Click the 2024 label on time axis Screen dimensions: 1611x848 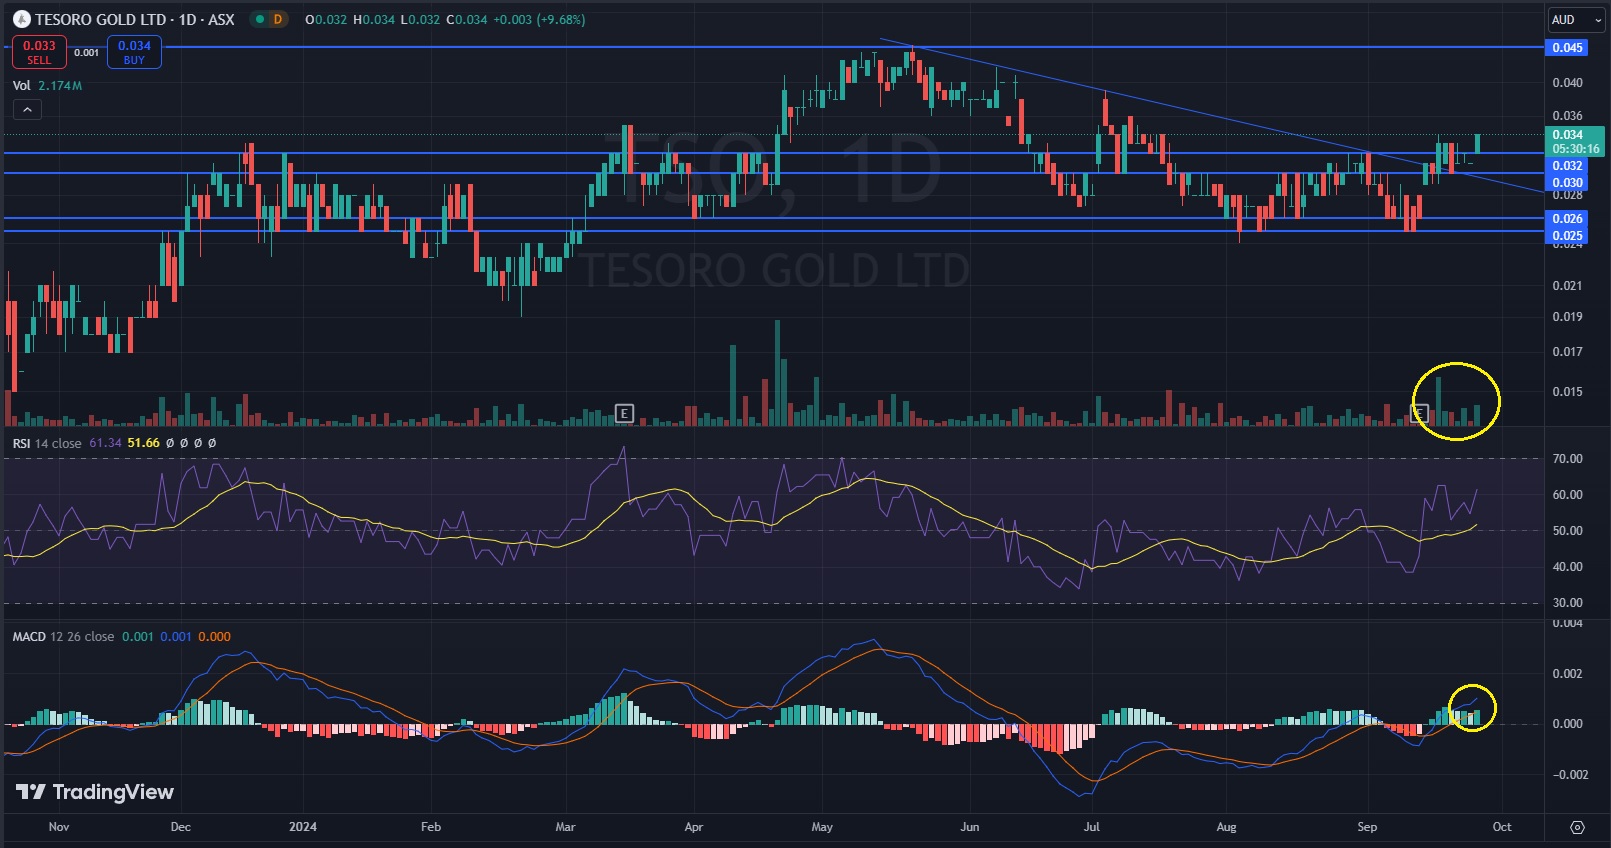point(303,827)
